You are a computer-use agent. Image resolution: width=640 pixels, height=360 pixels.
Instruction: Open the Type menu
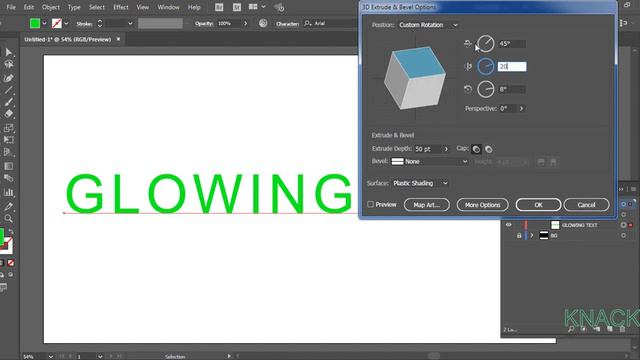tap(74, 7)
